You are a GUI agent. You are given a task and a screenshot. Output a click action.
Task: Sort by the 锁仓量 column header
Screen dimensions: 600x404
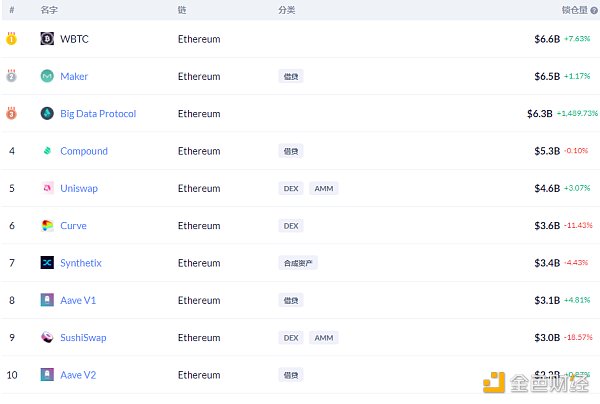pos(574,9)
